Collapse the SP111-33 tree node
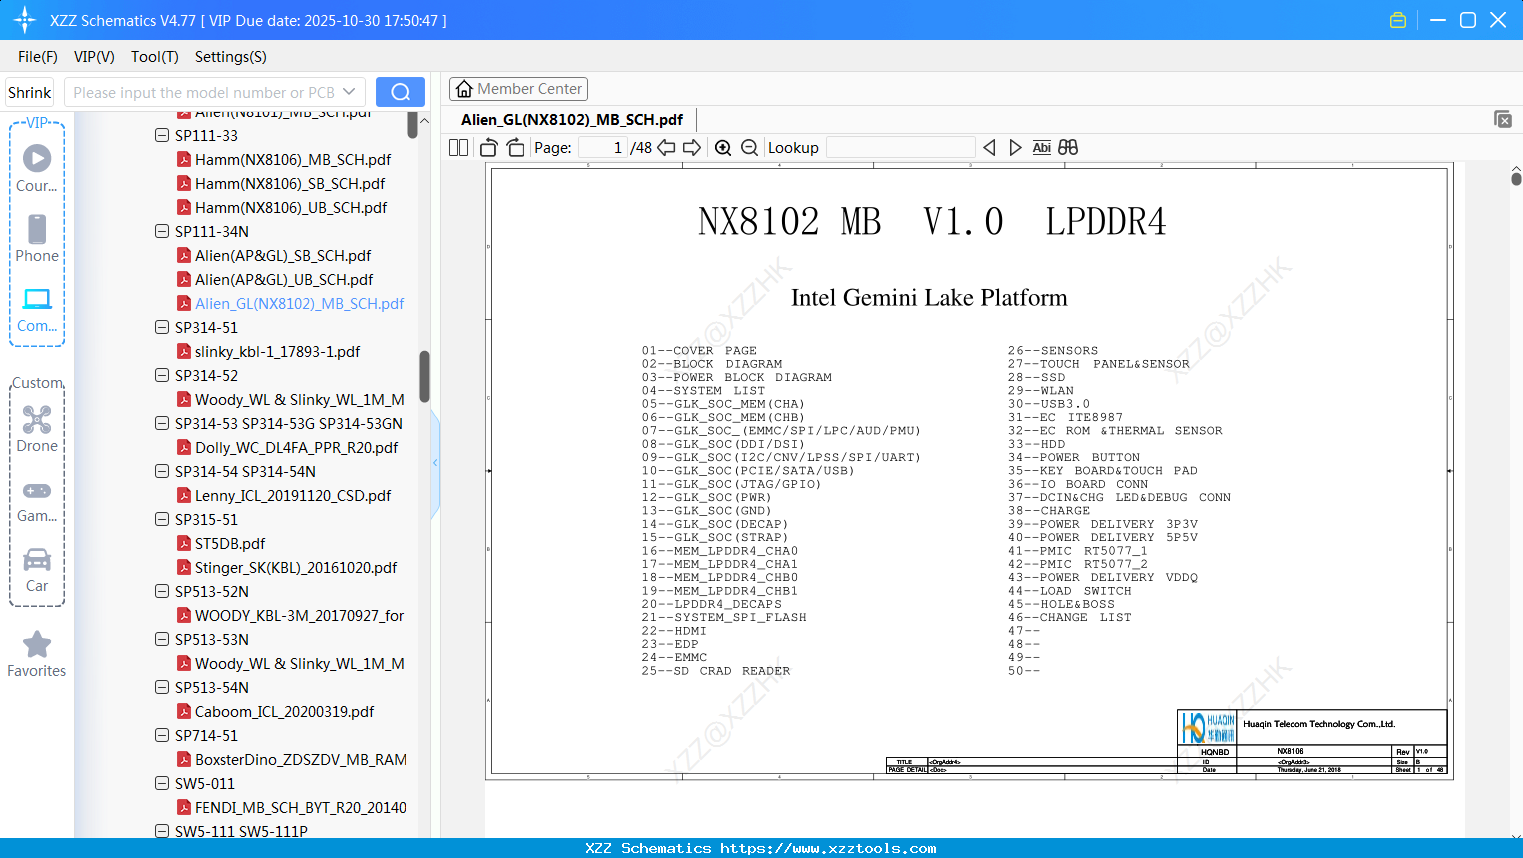This screenshot has height=858, width=1523. [x=162, y=135]
